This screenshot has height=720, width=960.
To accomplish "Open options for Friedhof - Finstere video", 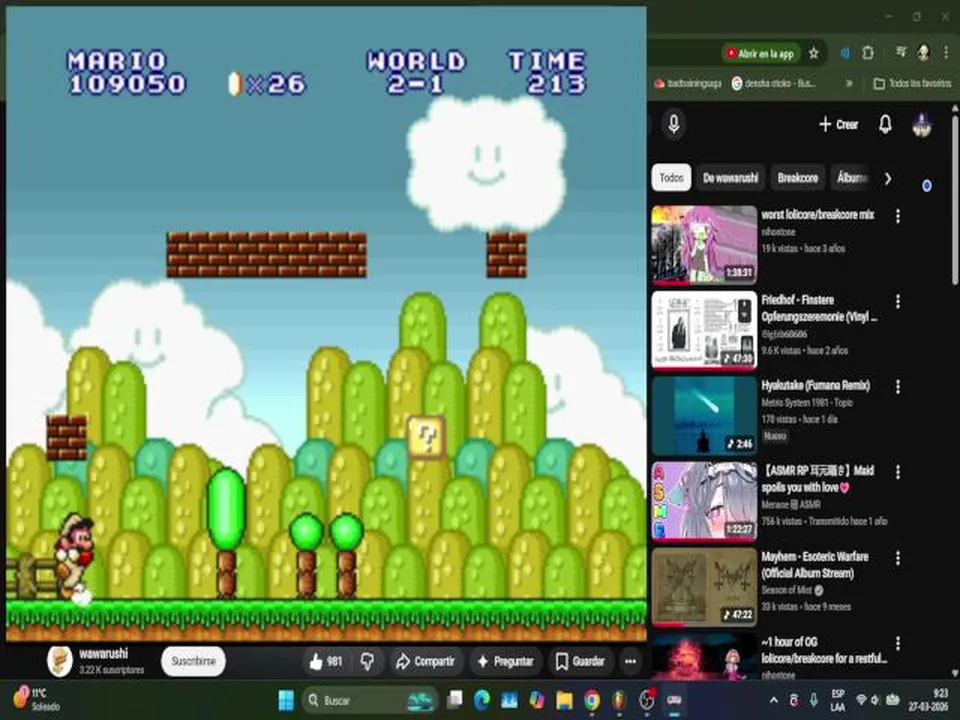I will coord(898,301).
